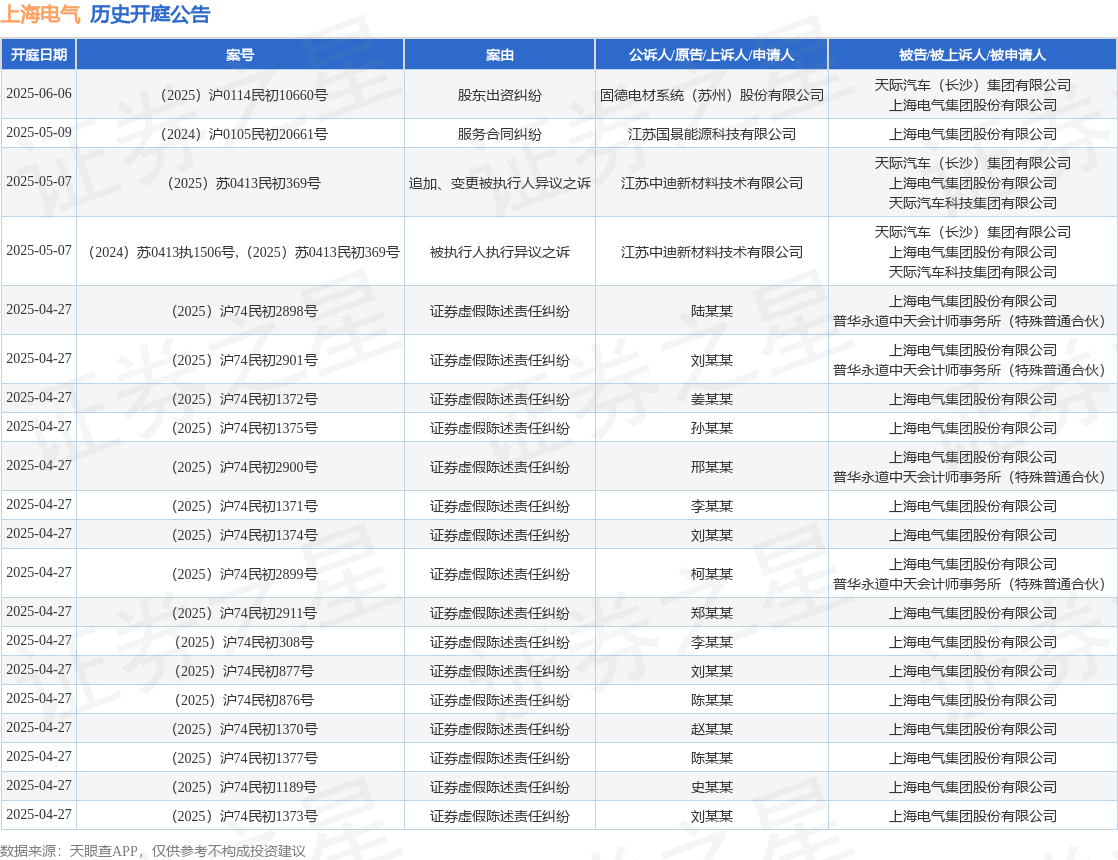Image resolution: width=1118 pixels, height=860 pixels.
Task: Click case number (2025)沪74民初1373号
Action: click(x=240, y=817)
